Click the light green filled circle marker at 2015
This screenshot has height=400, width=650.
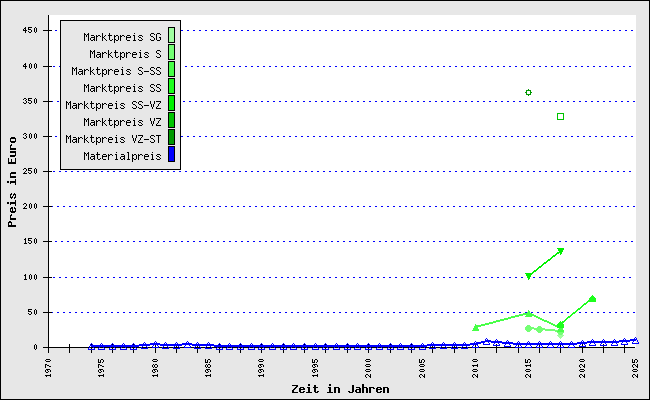tap(528, 328)
